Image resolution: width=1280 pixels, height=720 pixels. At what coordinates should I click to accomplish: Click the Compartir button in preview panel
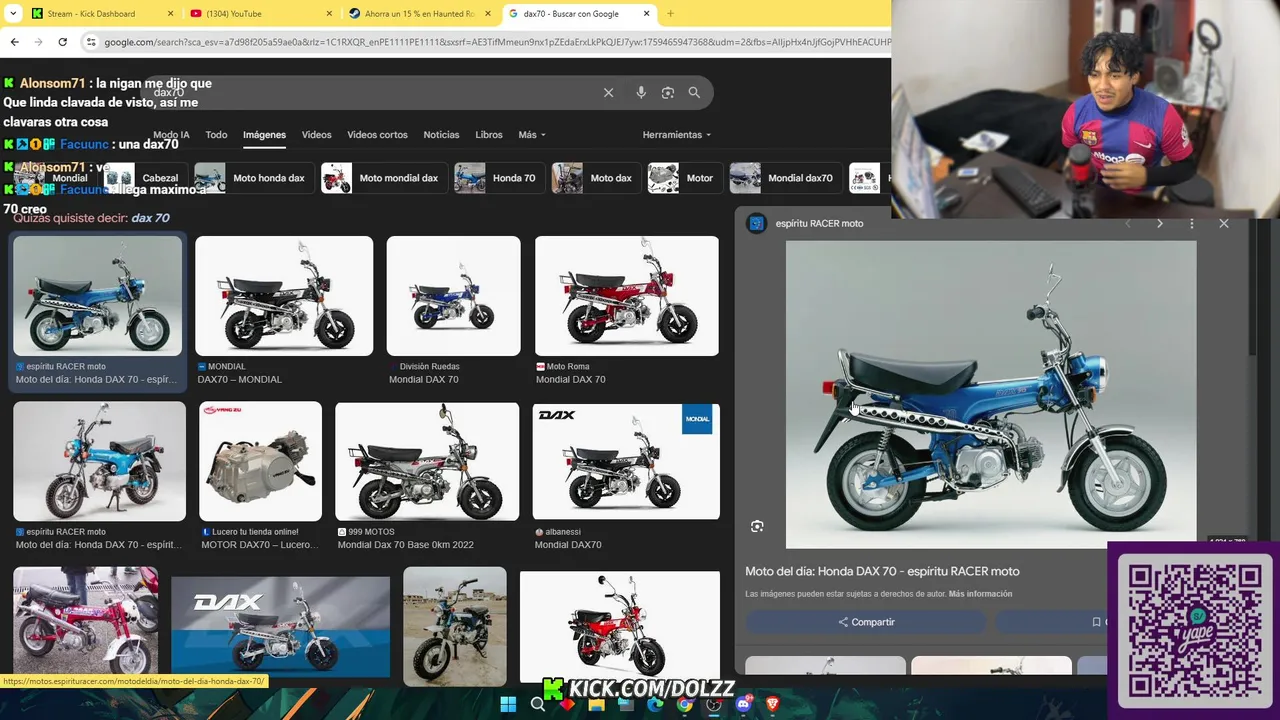866,622
